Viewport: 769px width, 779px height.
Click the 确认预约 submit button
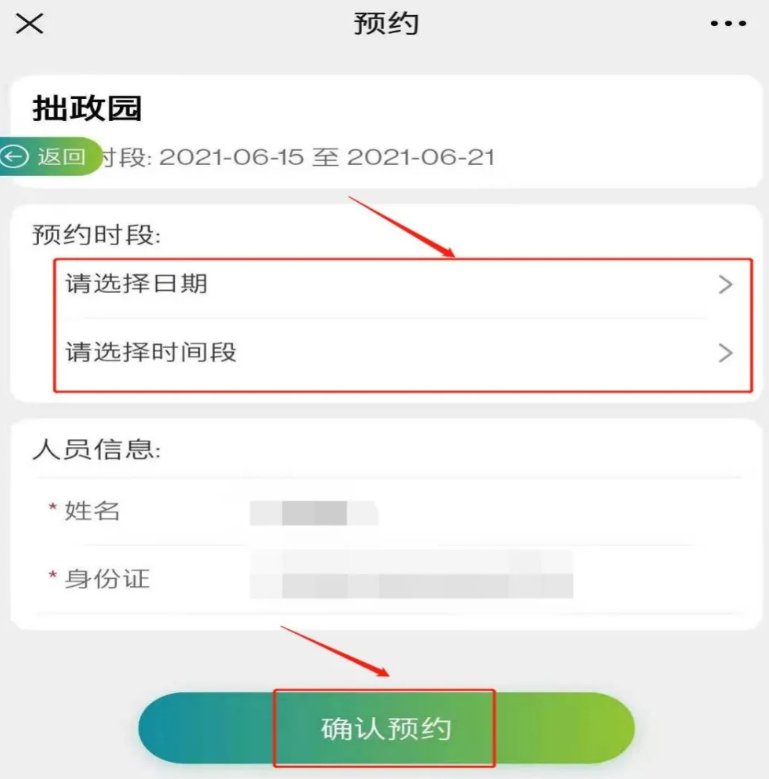tap(386, 728)
